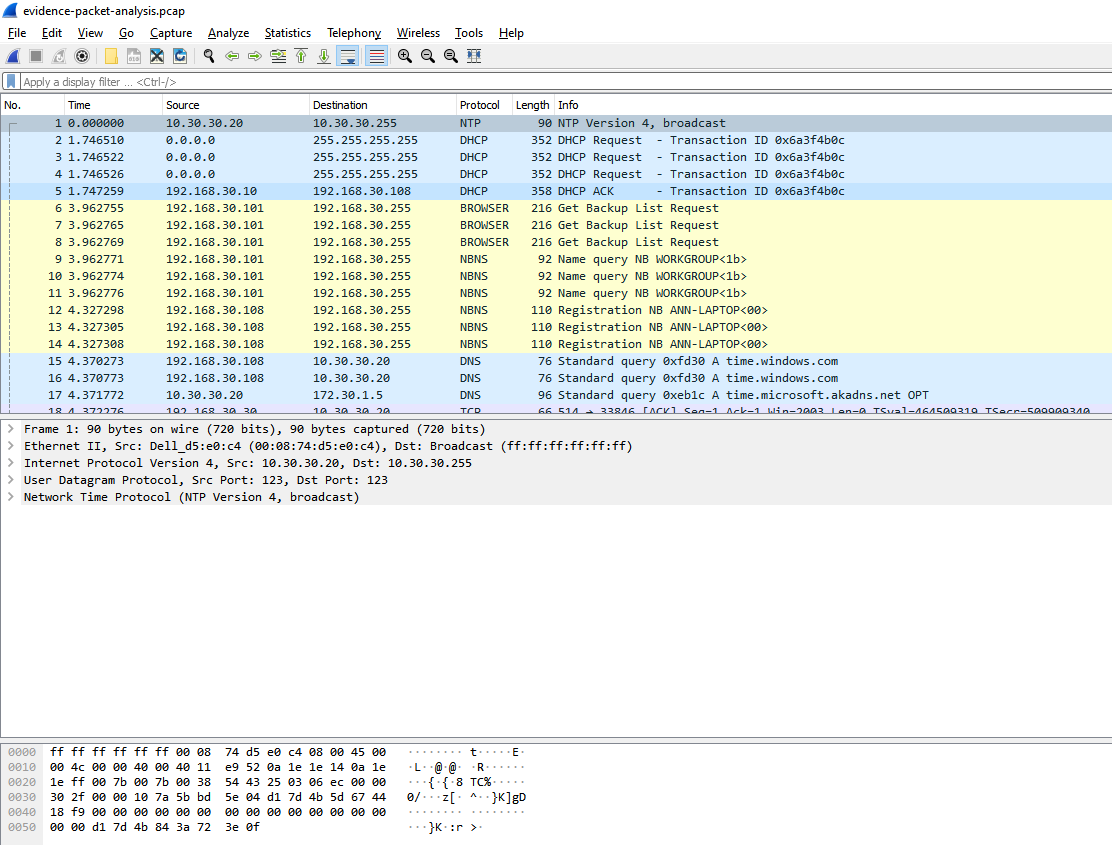1112x845 pixels.
Task: Select packet 6 BROWSER Get Backup List
Action: click(556, 208)
